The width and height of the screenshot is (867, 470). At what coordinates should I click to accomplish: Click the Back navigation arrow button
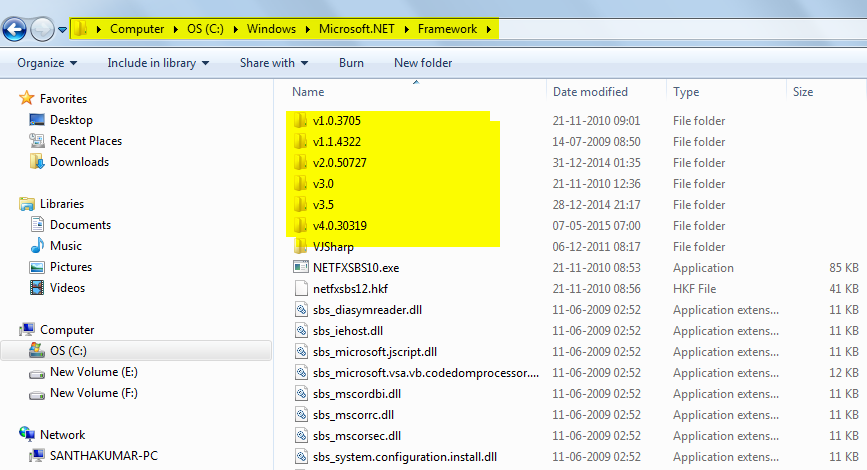(x=15, y=29)
